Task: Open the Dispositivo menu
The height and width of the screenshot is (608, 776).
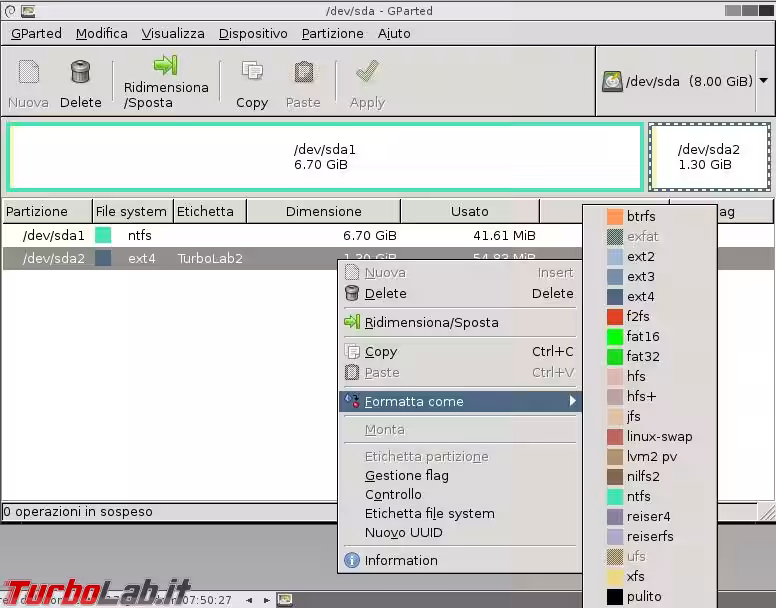Action: click(x=253, y=33)
